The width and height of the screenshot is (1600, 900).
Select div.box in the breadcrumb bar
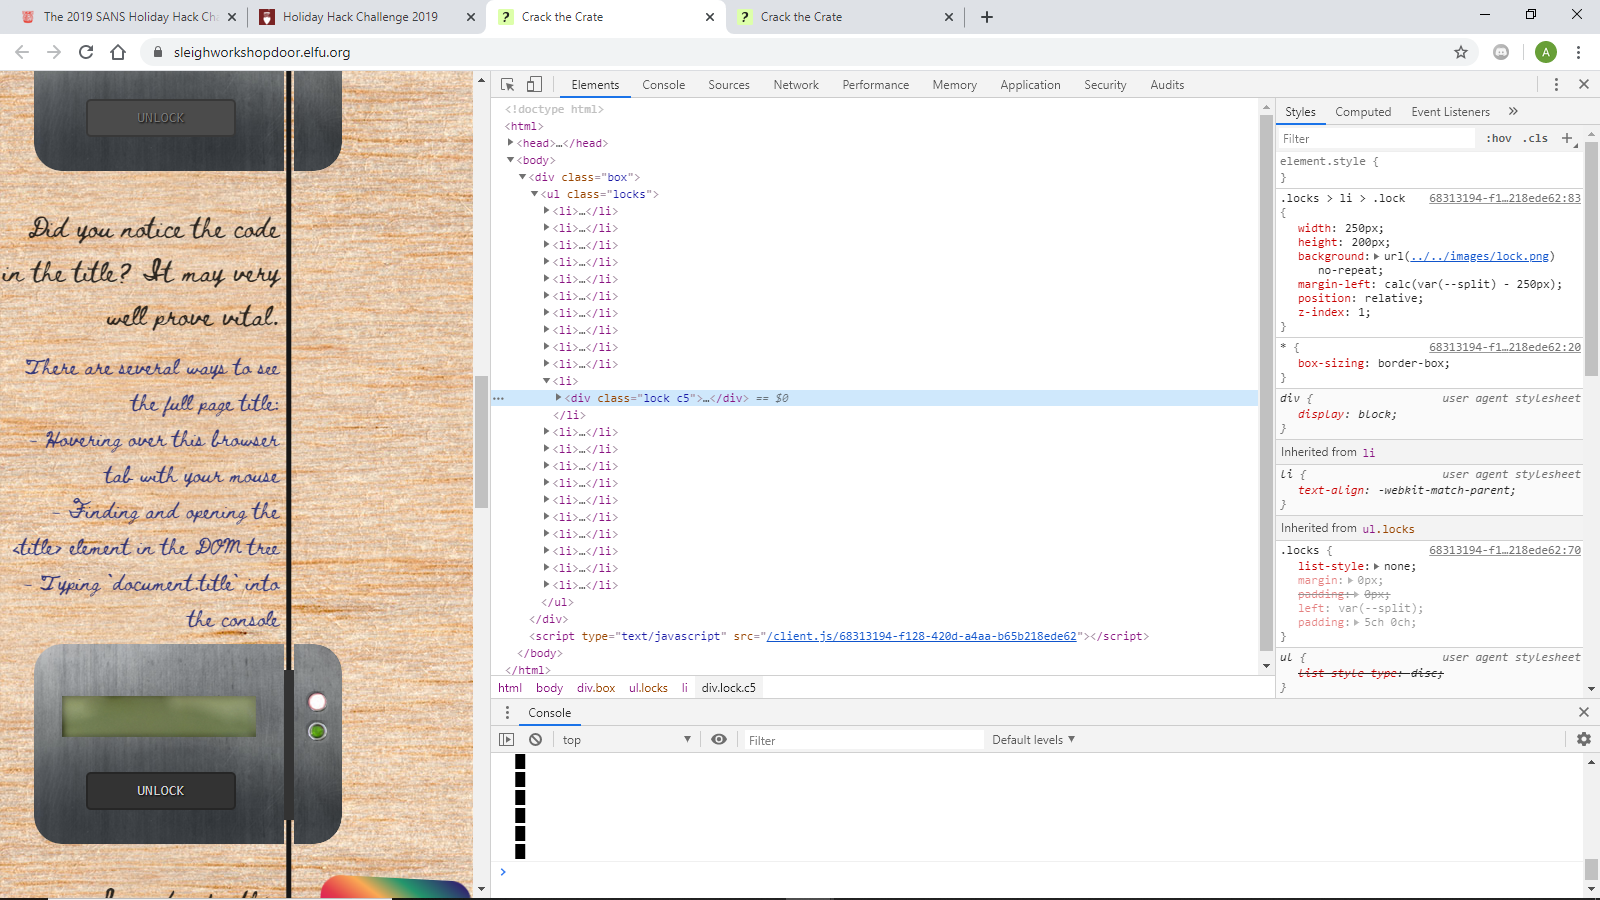596,688
